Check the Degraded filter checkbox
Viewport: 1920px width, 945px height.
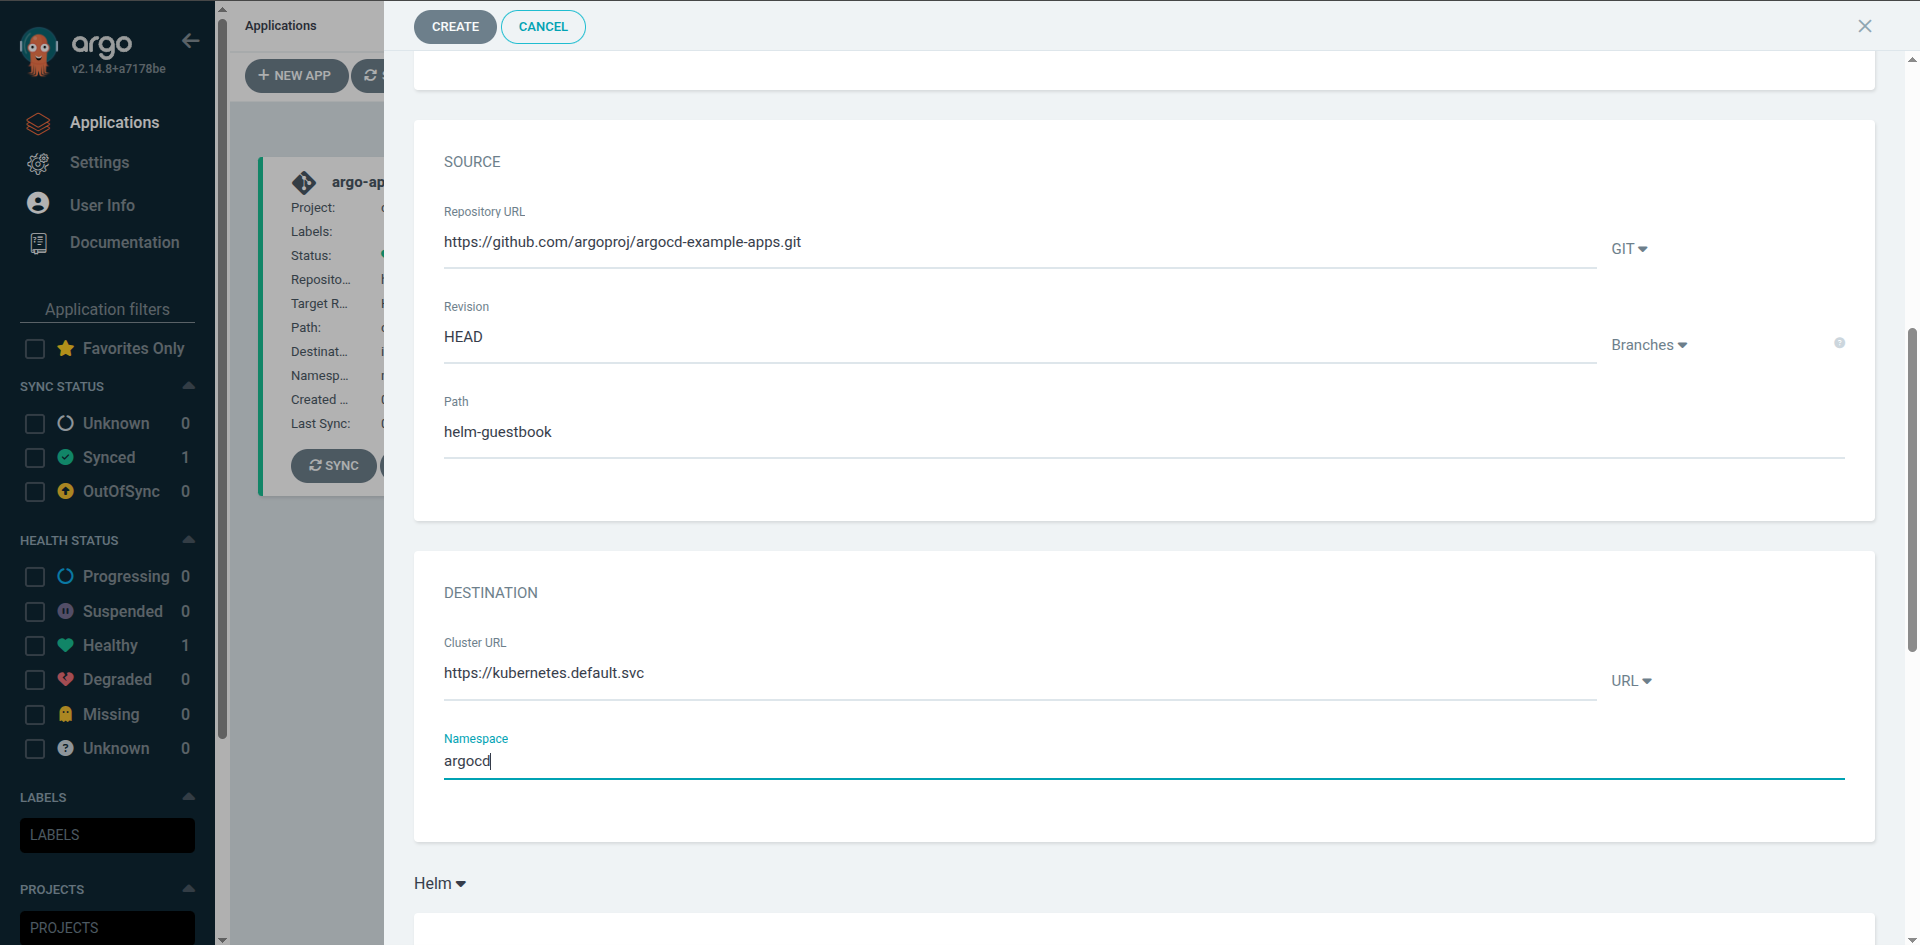[35, 680]
